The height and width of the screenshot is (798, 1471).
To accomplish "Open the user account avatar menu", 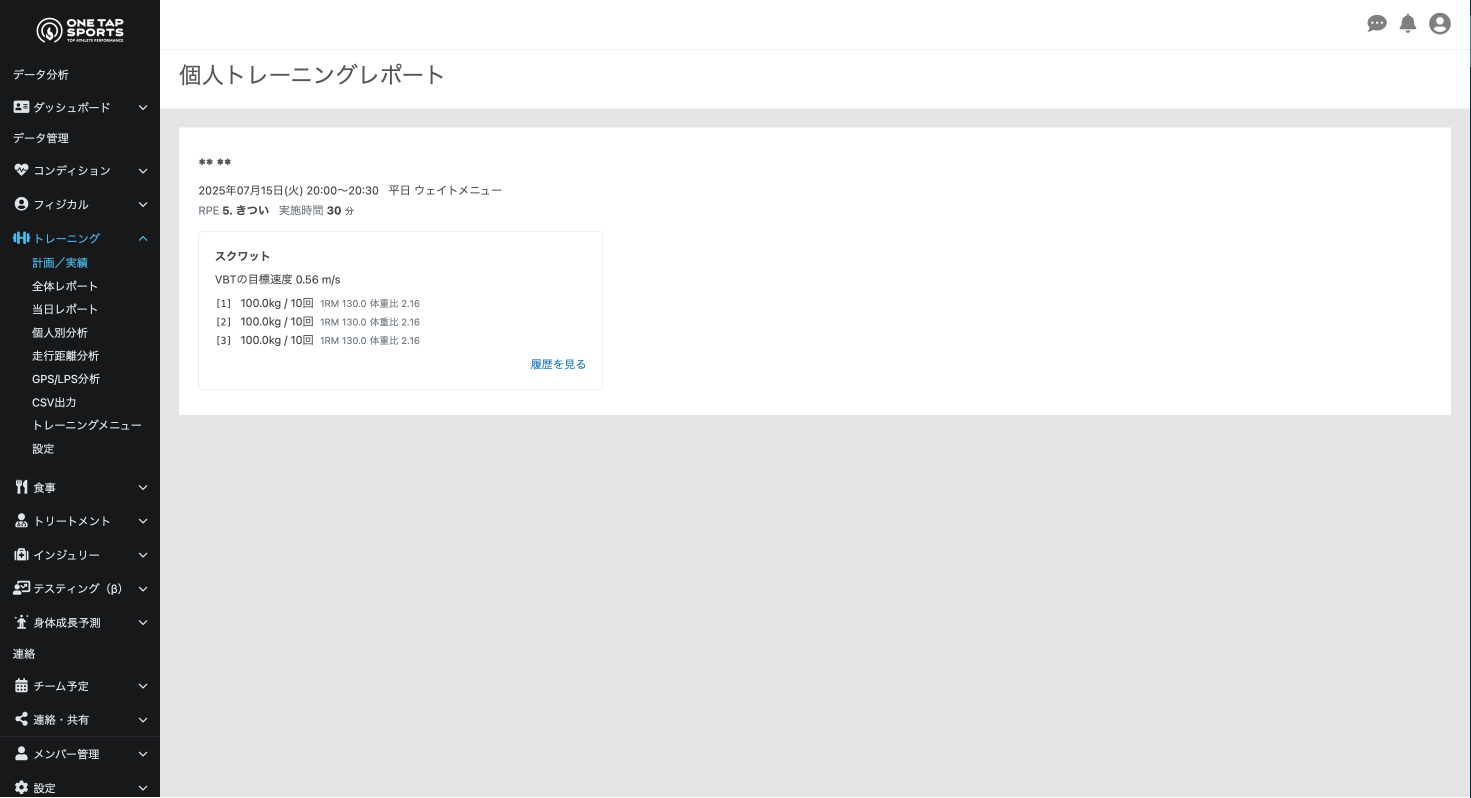I will coord(1440,24).
